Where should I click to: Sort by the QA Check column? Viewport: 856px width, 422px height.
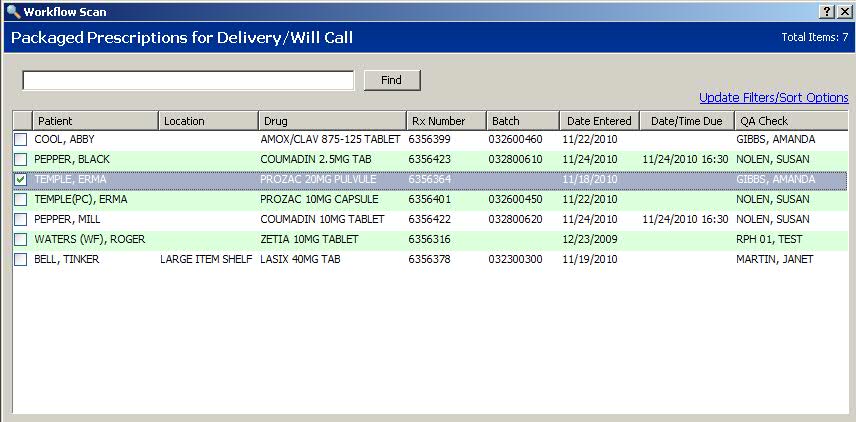pyautogui.click(x=790, y=121)
